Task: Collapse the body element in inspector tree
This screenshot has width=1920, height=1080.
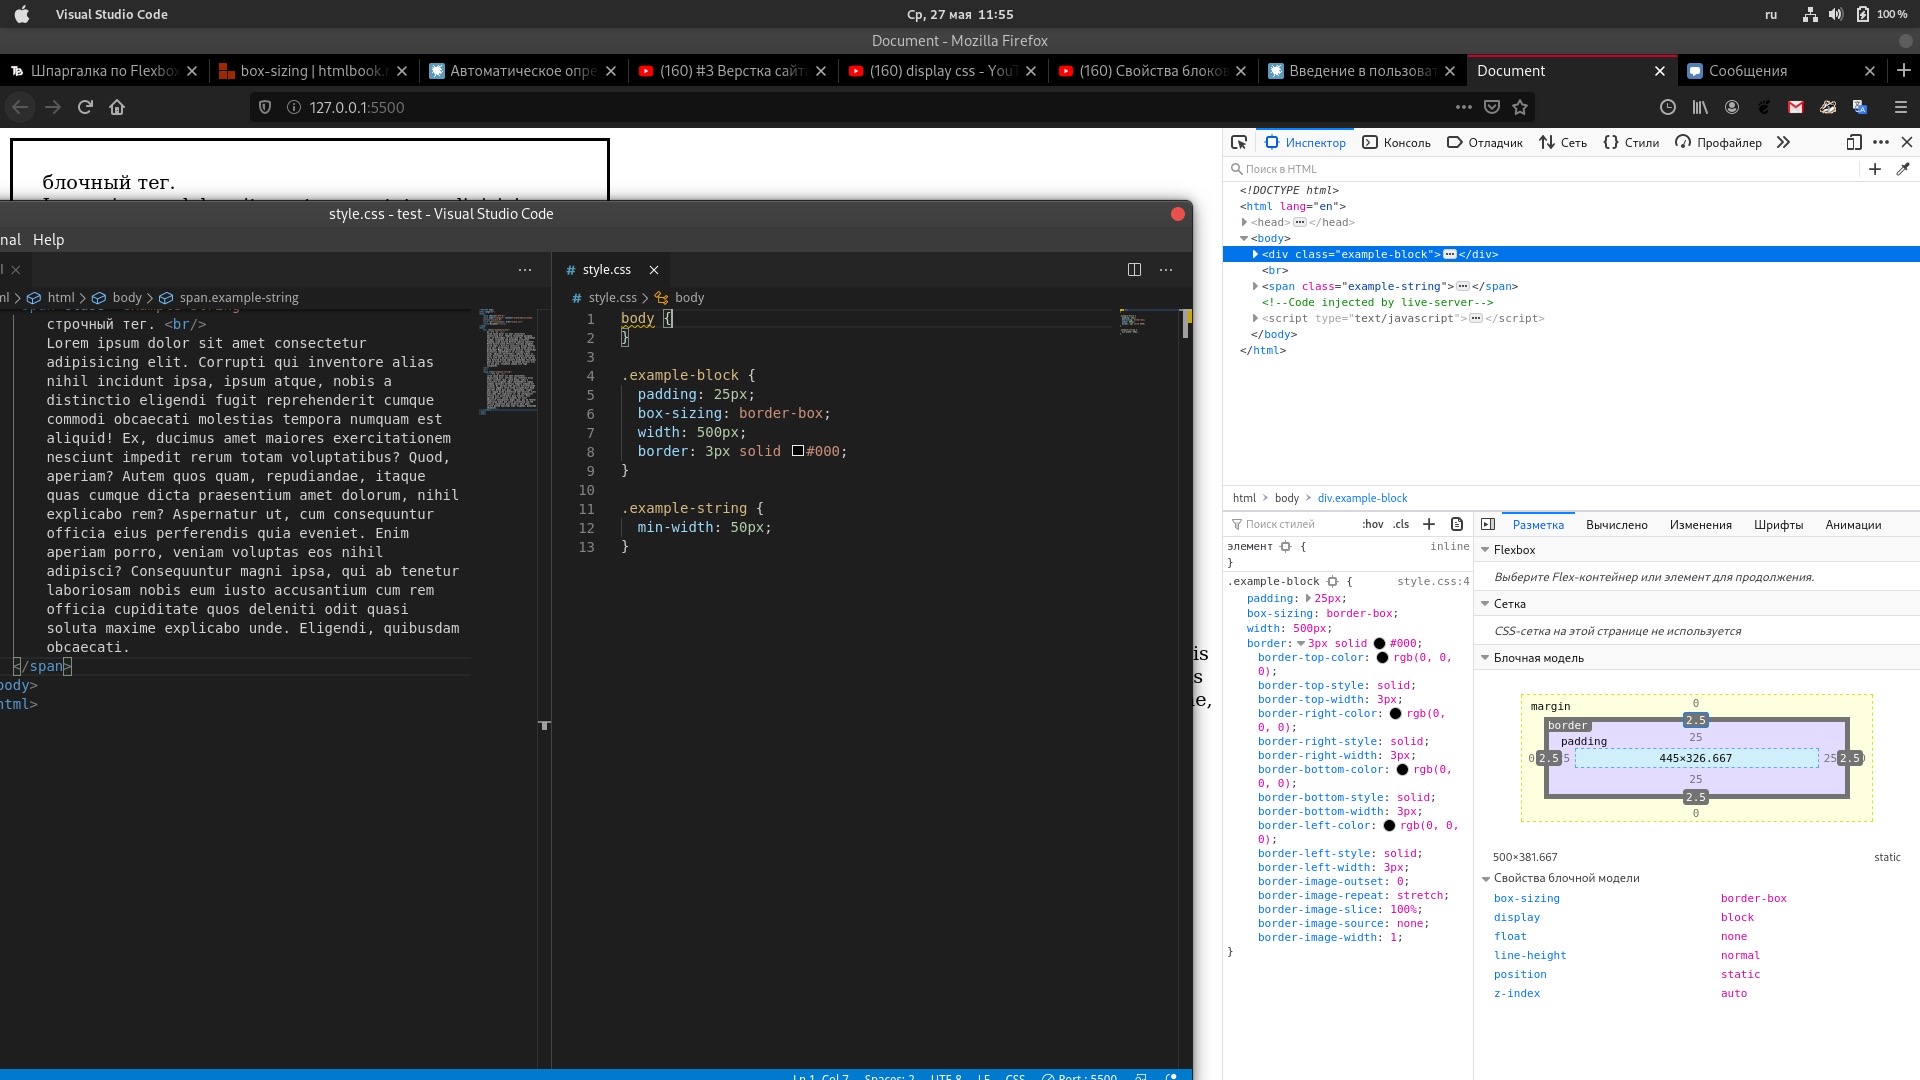Action: tap(1244, 238)
